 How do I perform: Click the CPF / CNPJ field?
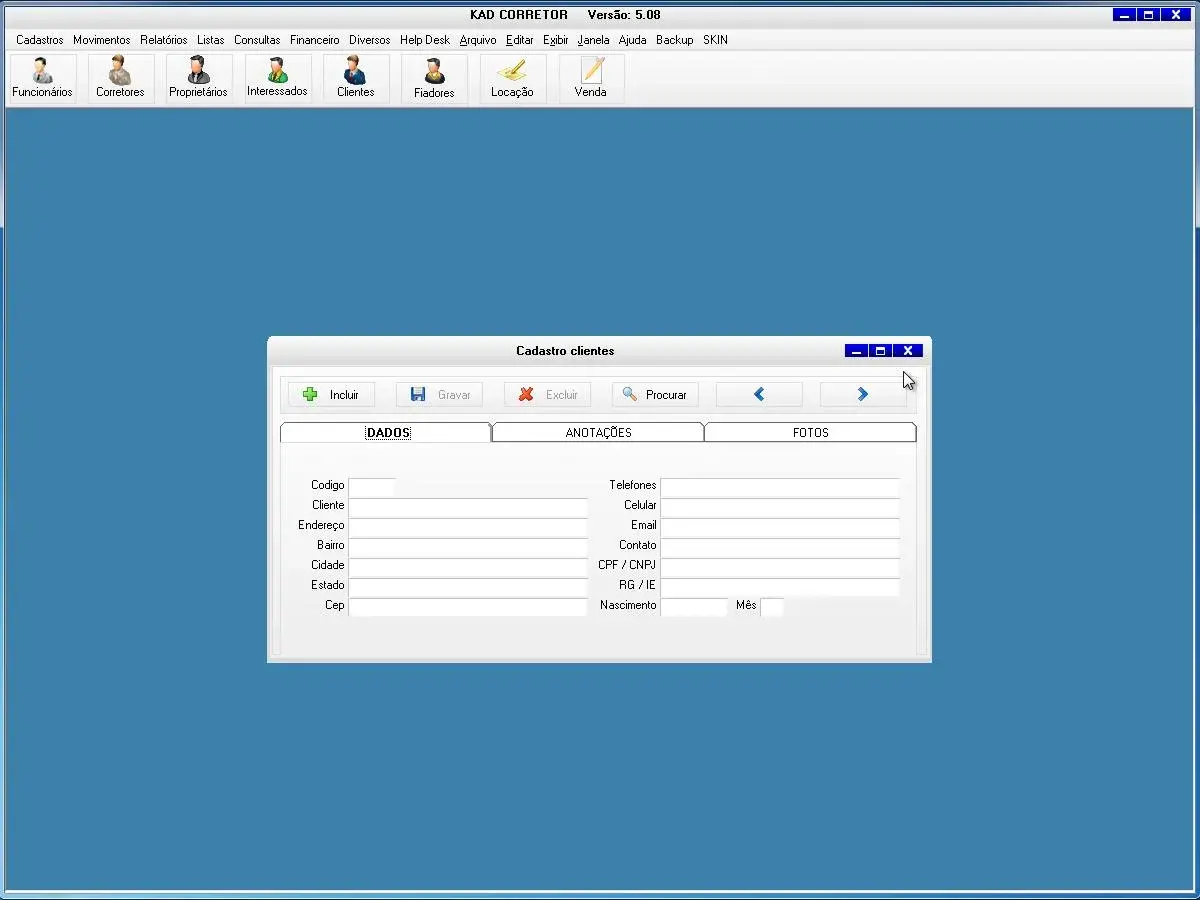(779, 566)
